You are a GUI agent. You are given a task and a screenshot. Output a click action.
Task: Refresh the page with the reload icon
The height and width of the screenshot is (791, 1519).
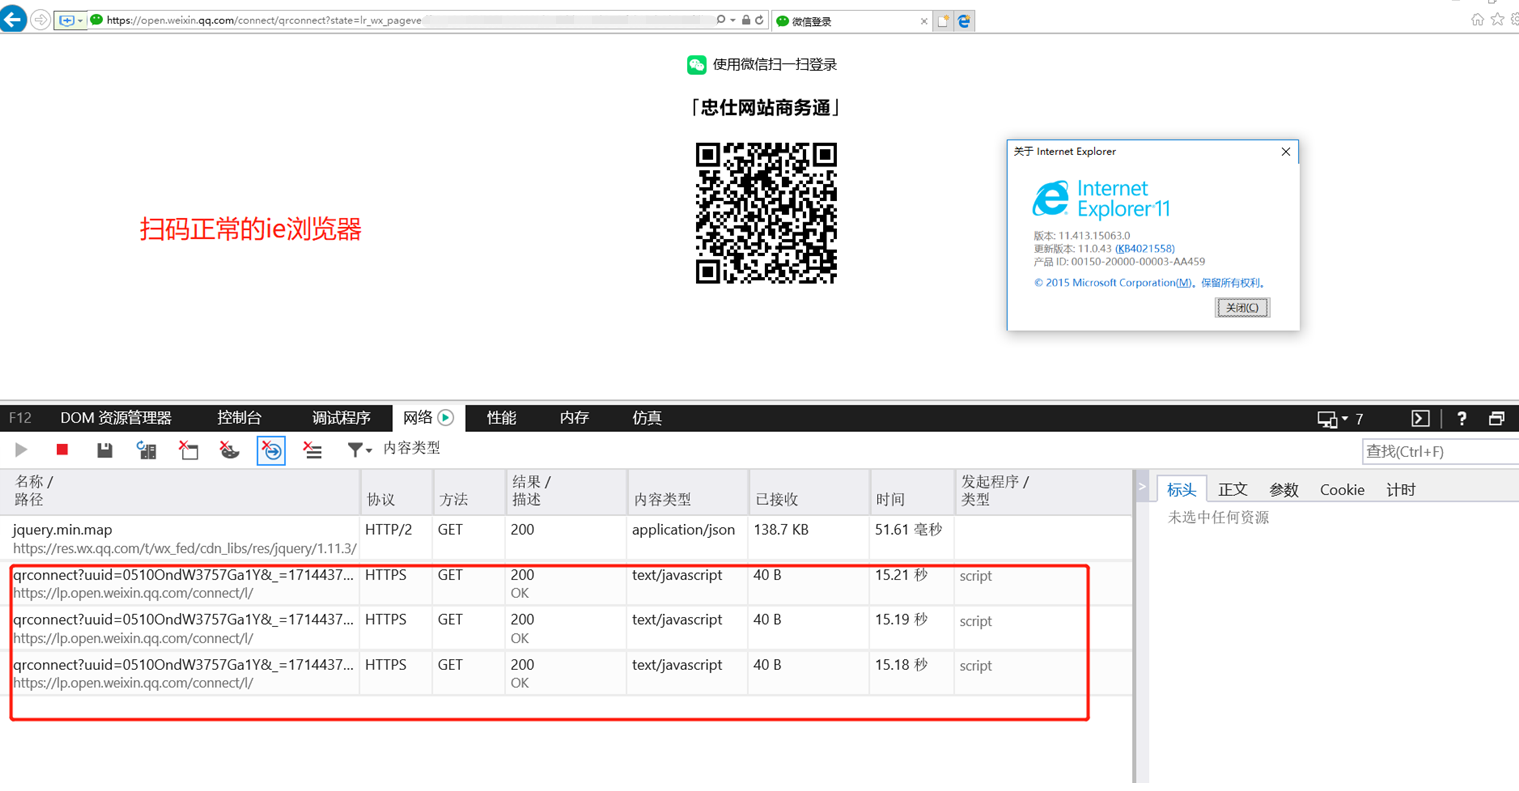(x=759, y=20)
